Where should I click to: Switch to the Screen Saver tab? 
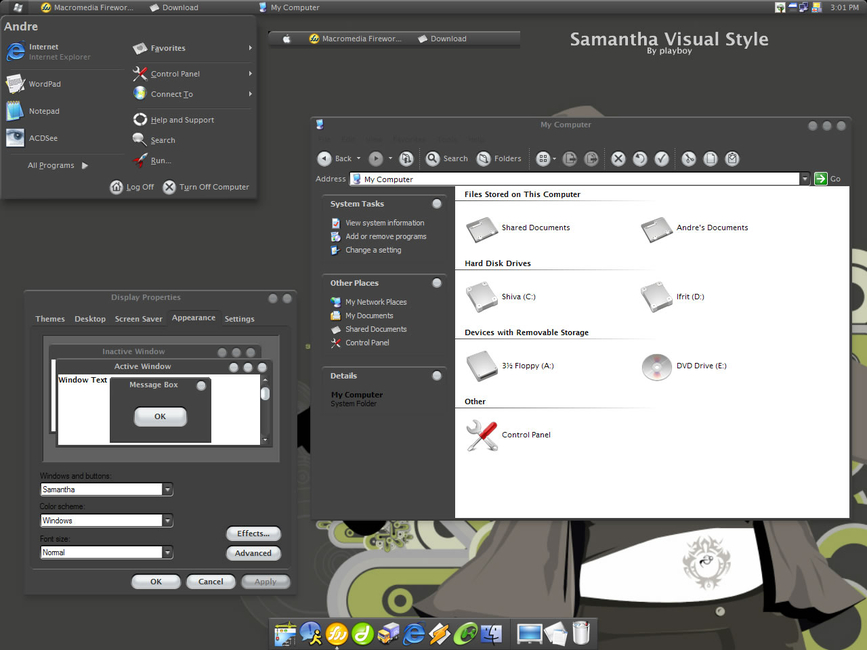click(x=138, y=319)
